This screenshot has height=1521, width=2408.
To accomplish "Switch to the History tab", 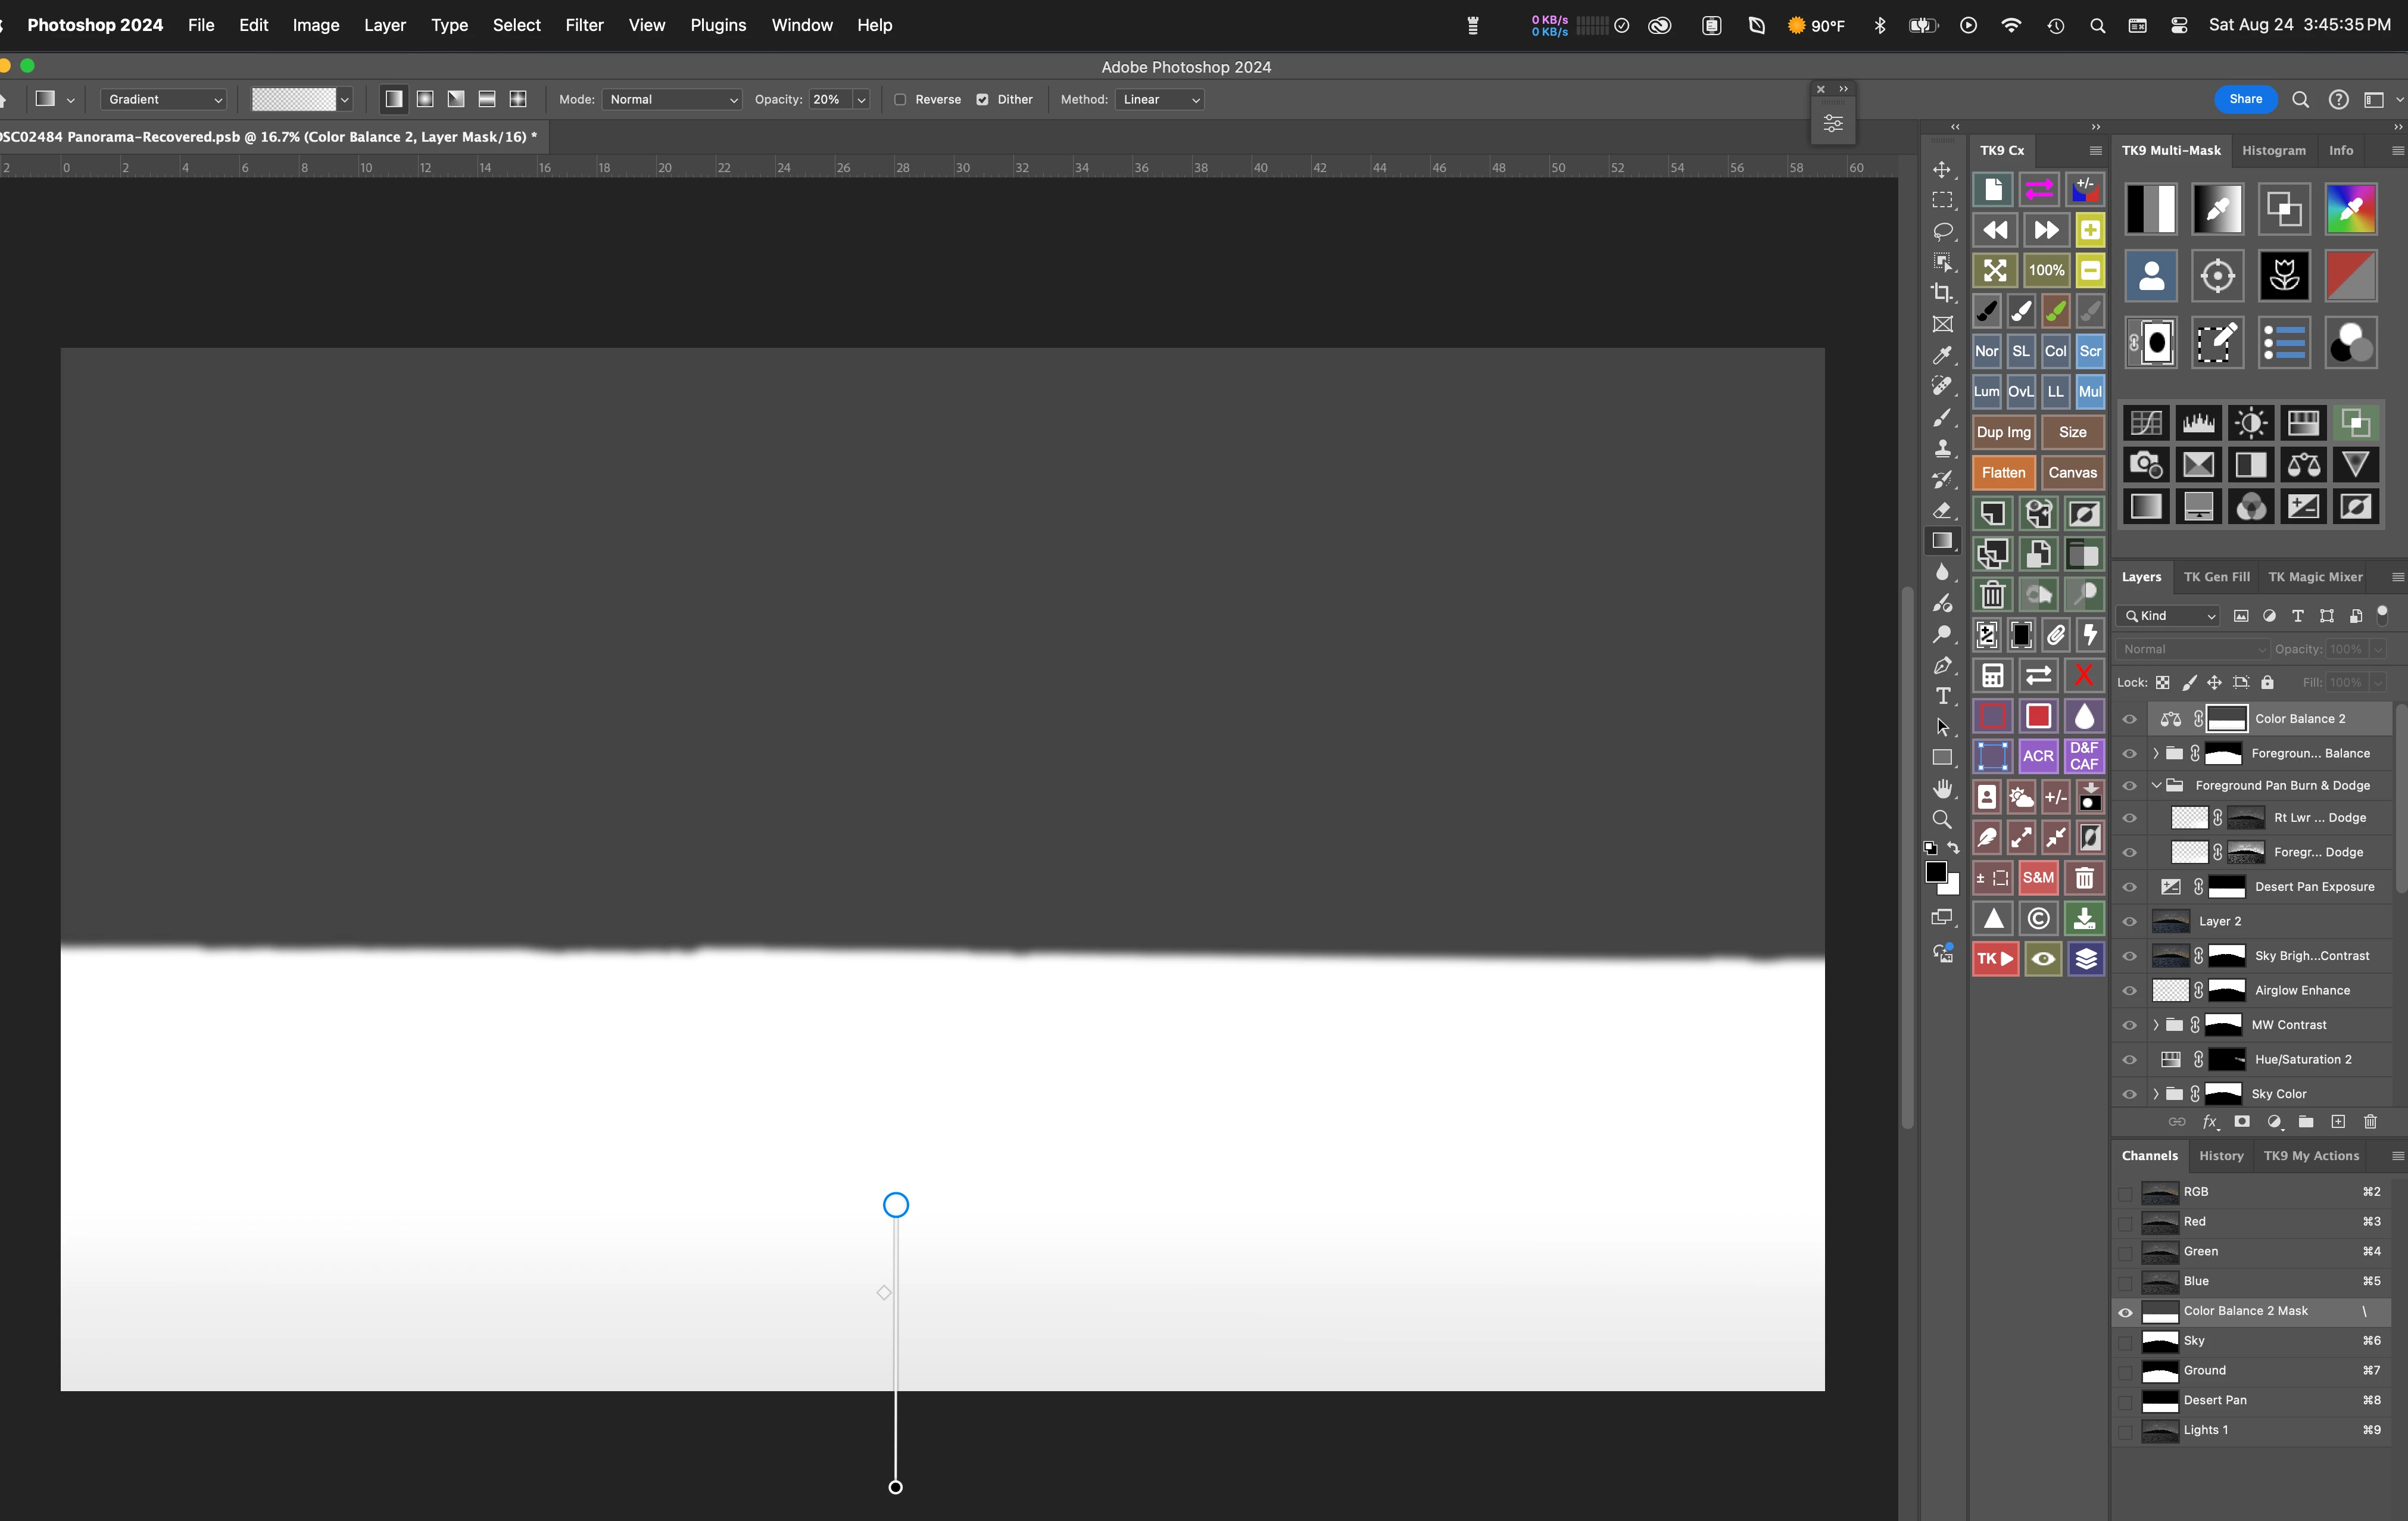I will coord(2221,1156).
